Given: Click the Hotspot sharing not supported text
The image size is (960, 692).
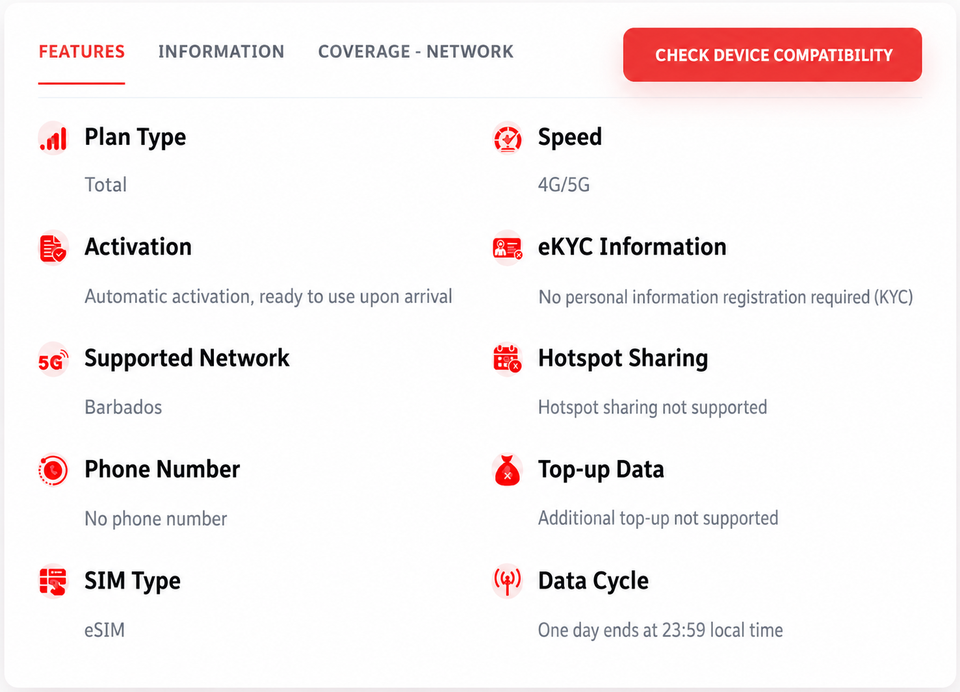Looking at the screenshot, I should point(653,407).
